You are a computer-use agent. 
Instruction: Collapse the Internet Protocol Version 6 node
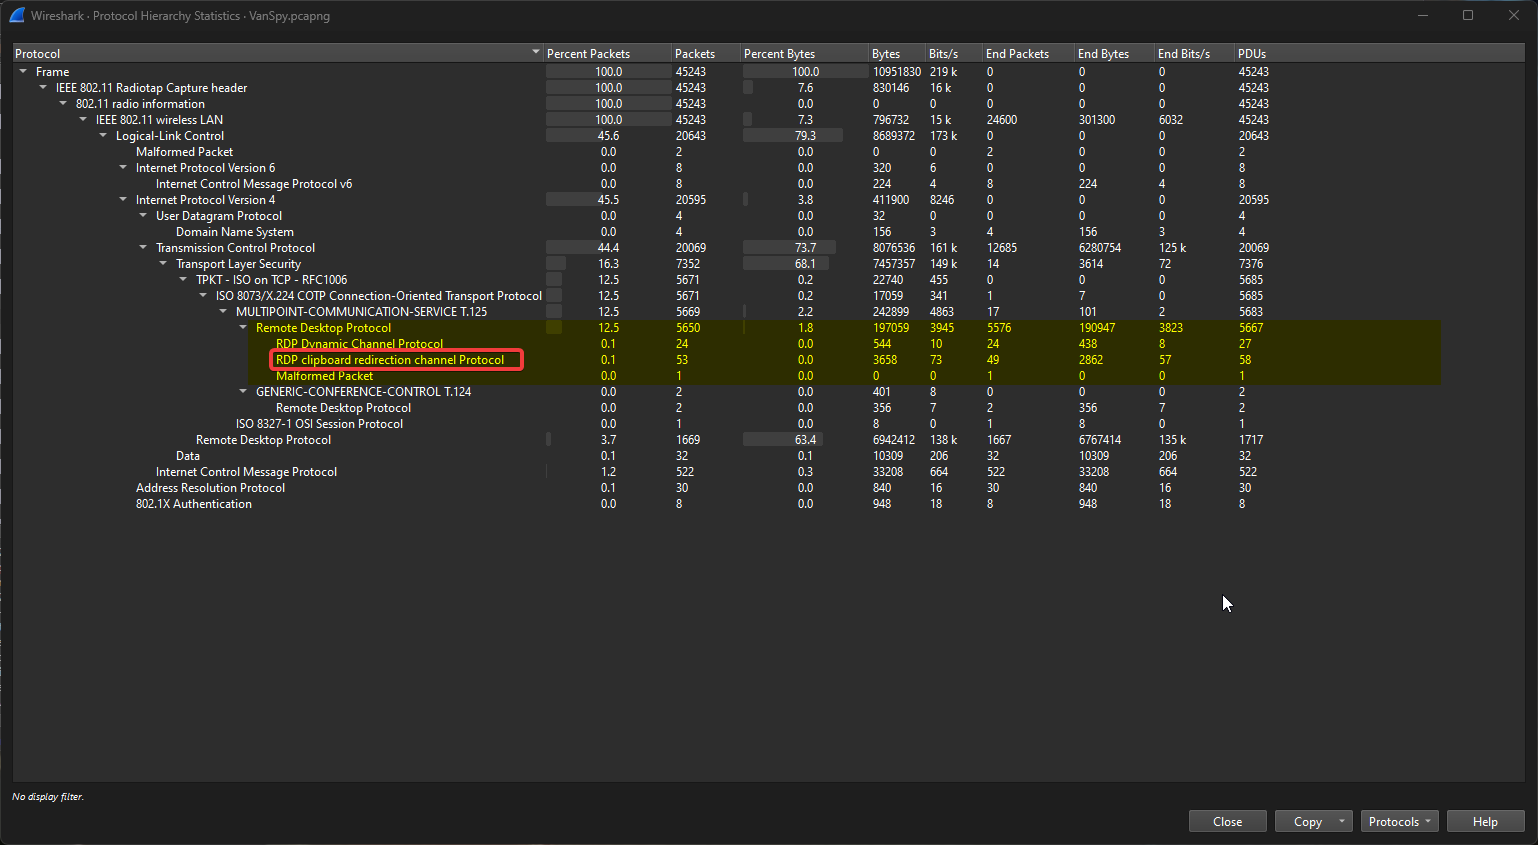pos(123,168)
